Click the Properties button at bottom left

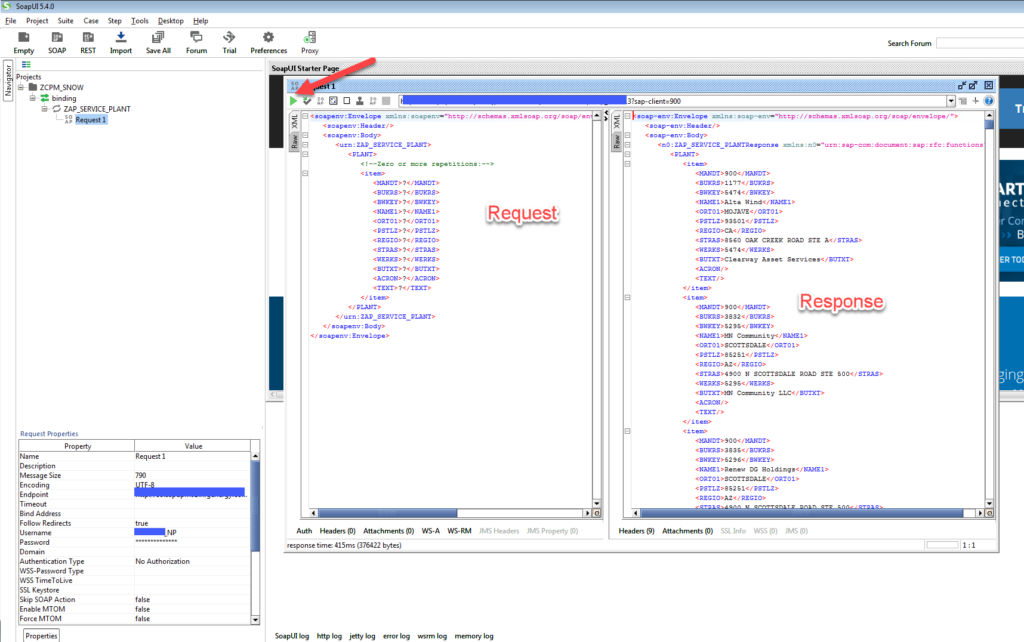pos(41,635)
